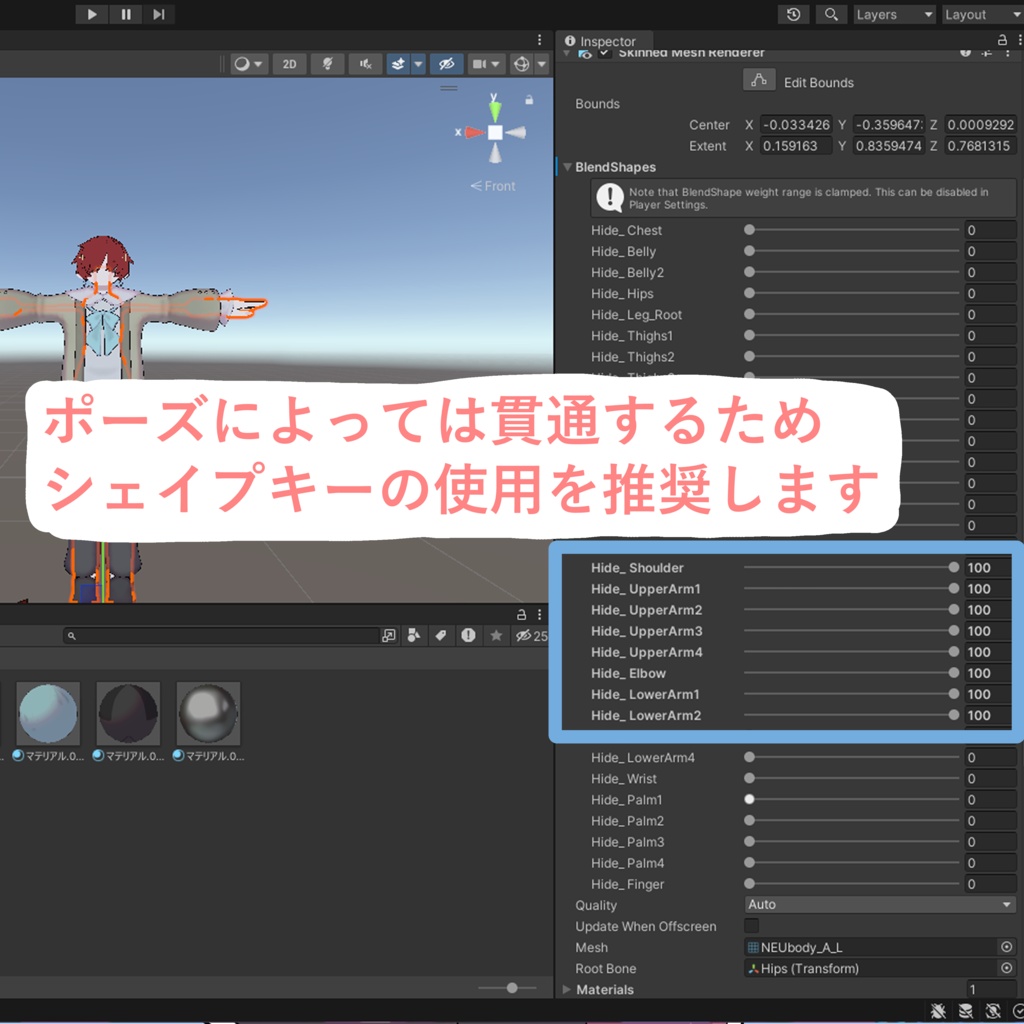Click the Hide_Chest slider handle

click(750, 230)
